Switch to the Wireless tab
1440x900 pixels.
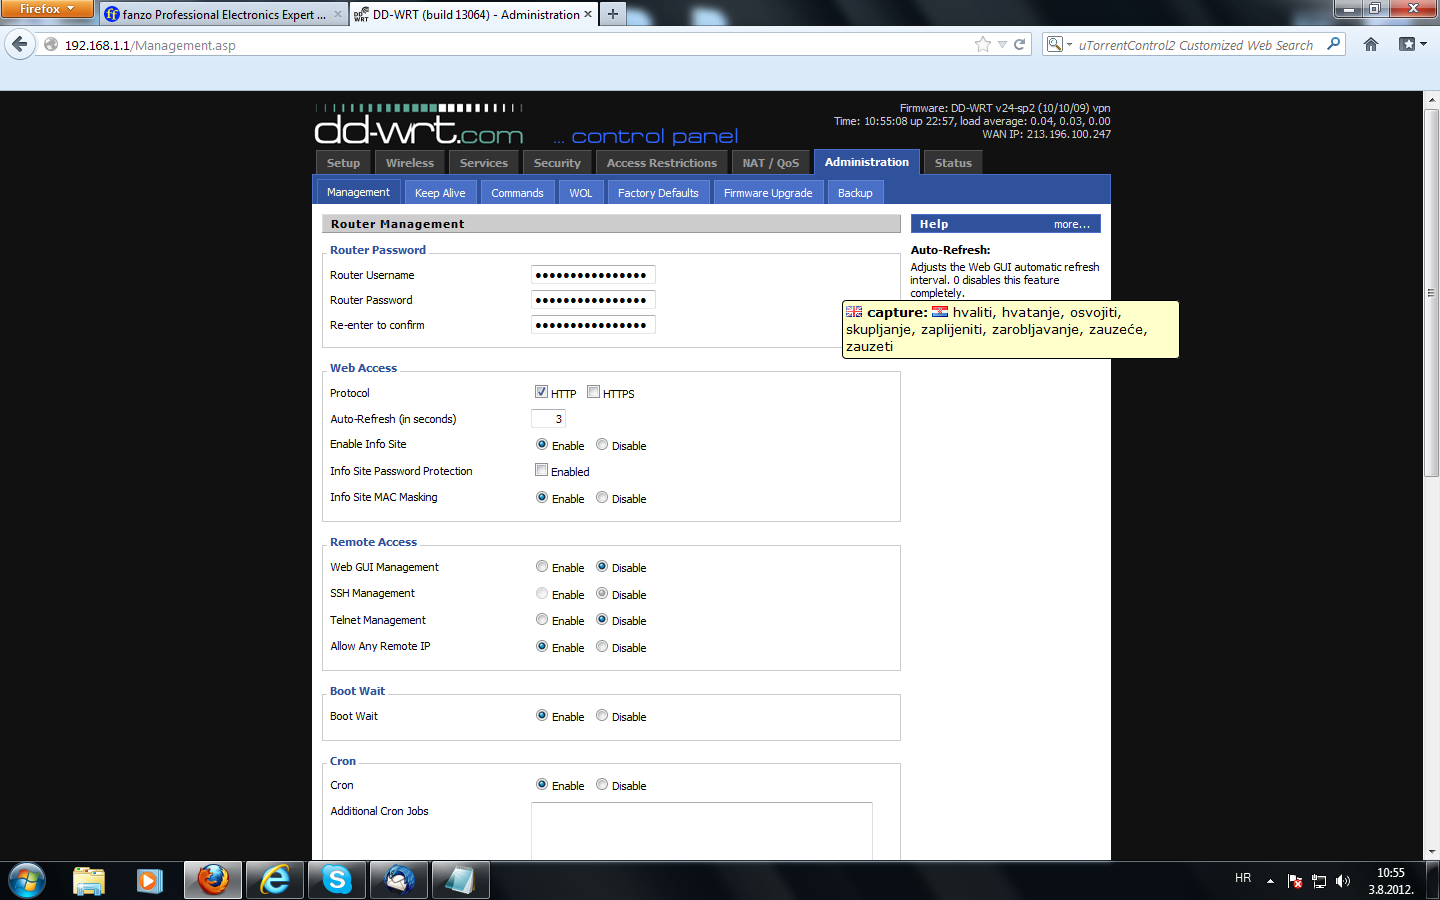coord(410,163)
